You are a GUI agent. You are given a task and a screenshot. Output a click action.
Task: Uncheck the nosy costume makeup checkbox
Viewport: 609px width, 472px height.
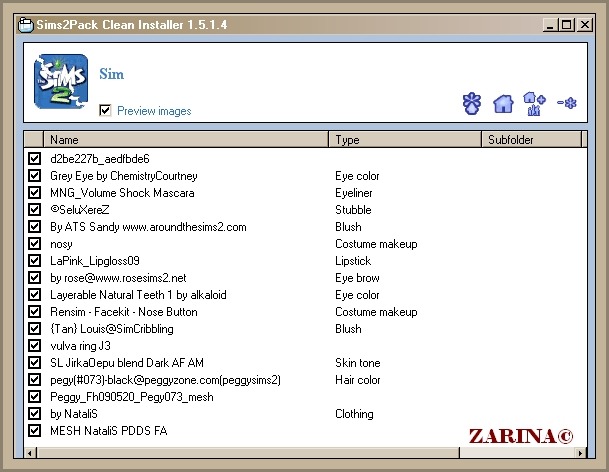(x=35, y=244)
